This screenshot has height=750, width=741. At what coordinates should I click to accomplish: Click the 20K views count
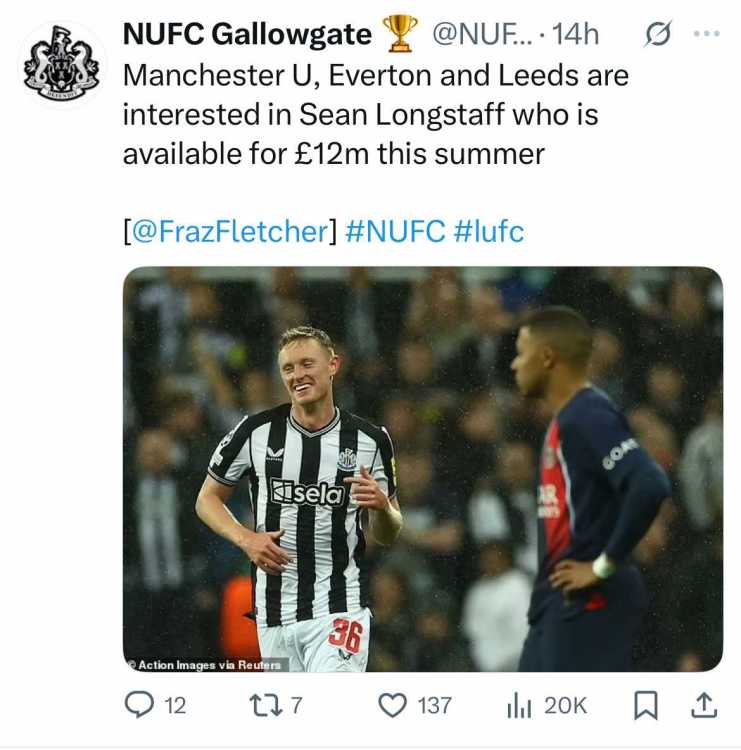click(565, 706)
